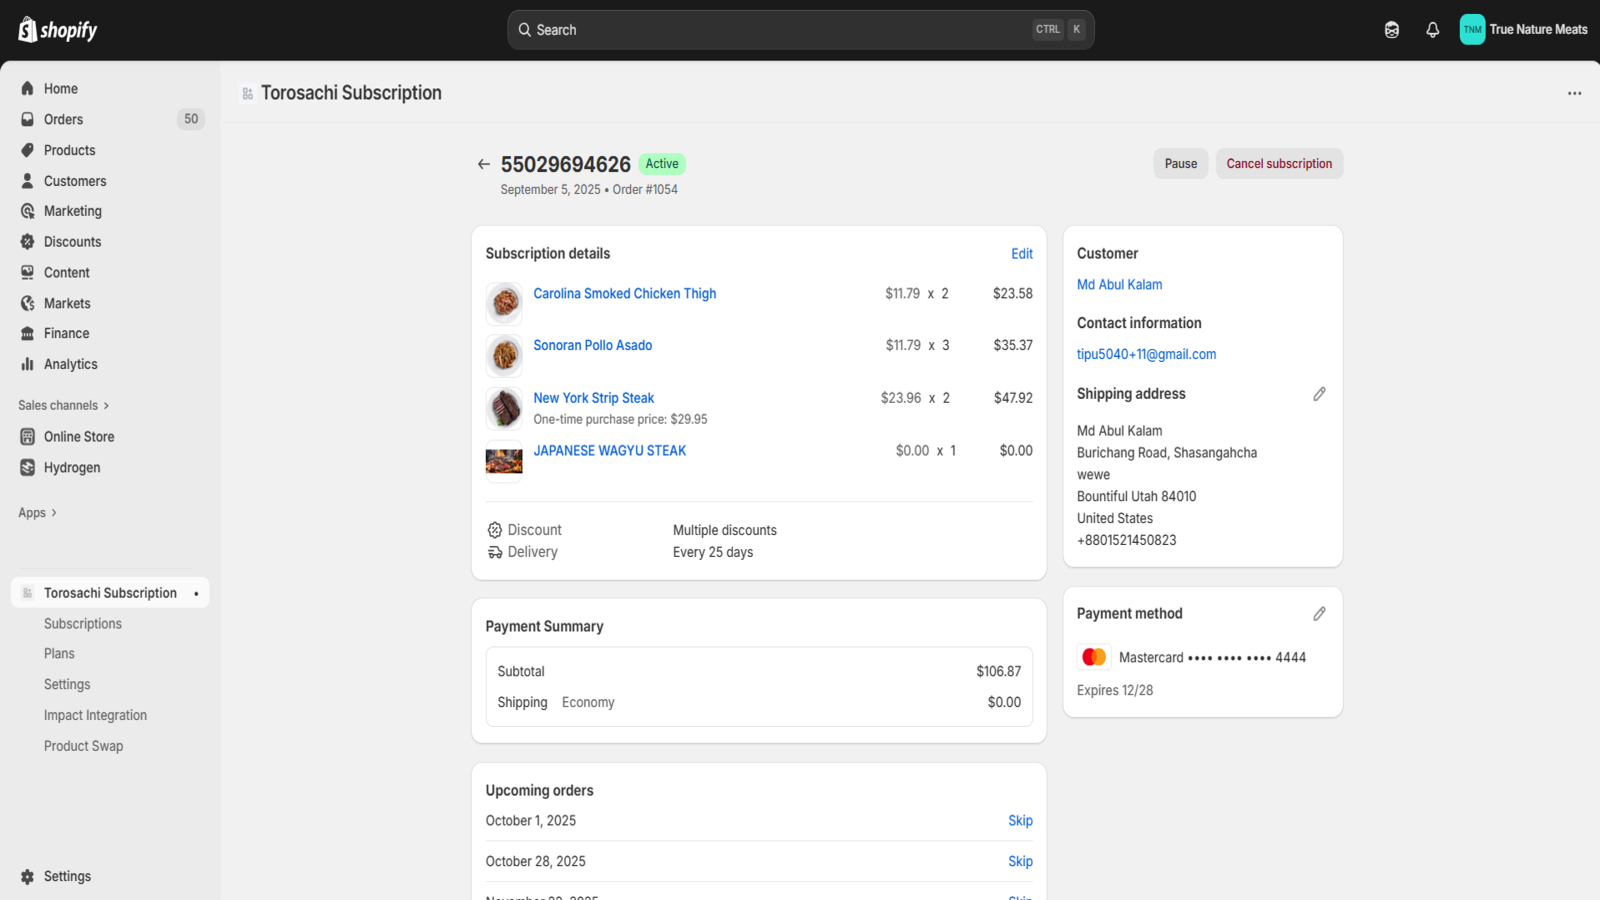
Task: Go back with the arrow icon
Action: [x=484, y=164]
